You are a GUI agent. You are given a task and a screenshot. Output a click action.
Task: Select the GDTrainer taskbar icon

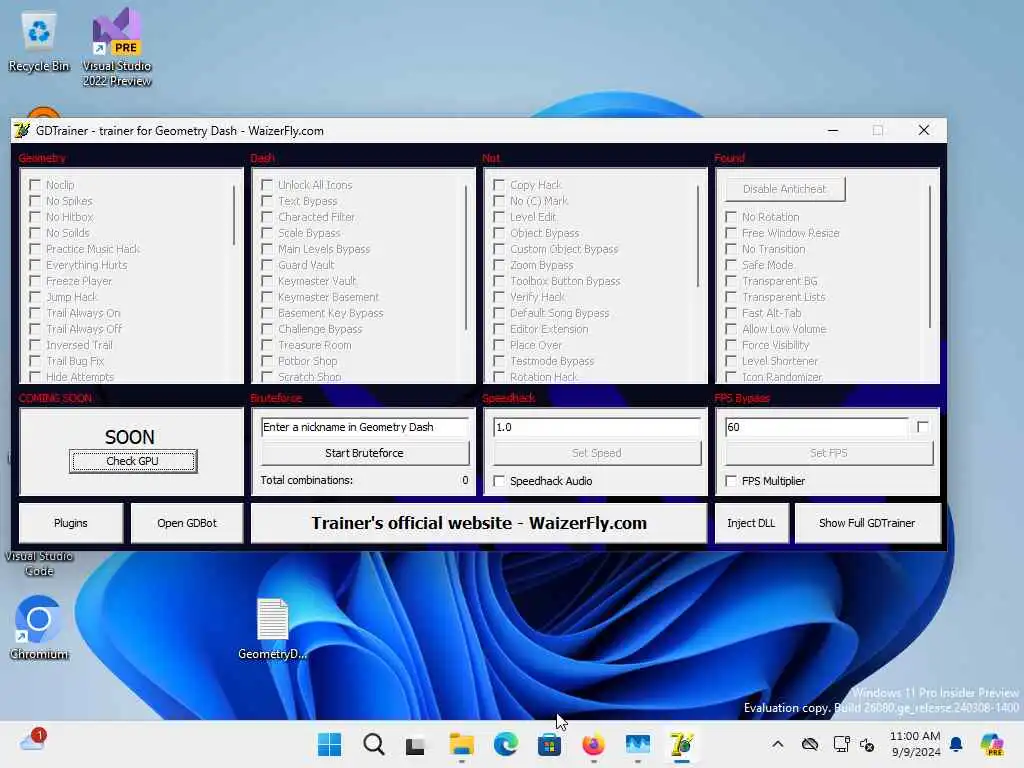tap(681, 744)
